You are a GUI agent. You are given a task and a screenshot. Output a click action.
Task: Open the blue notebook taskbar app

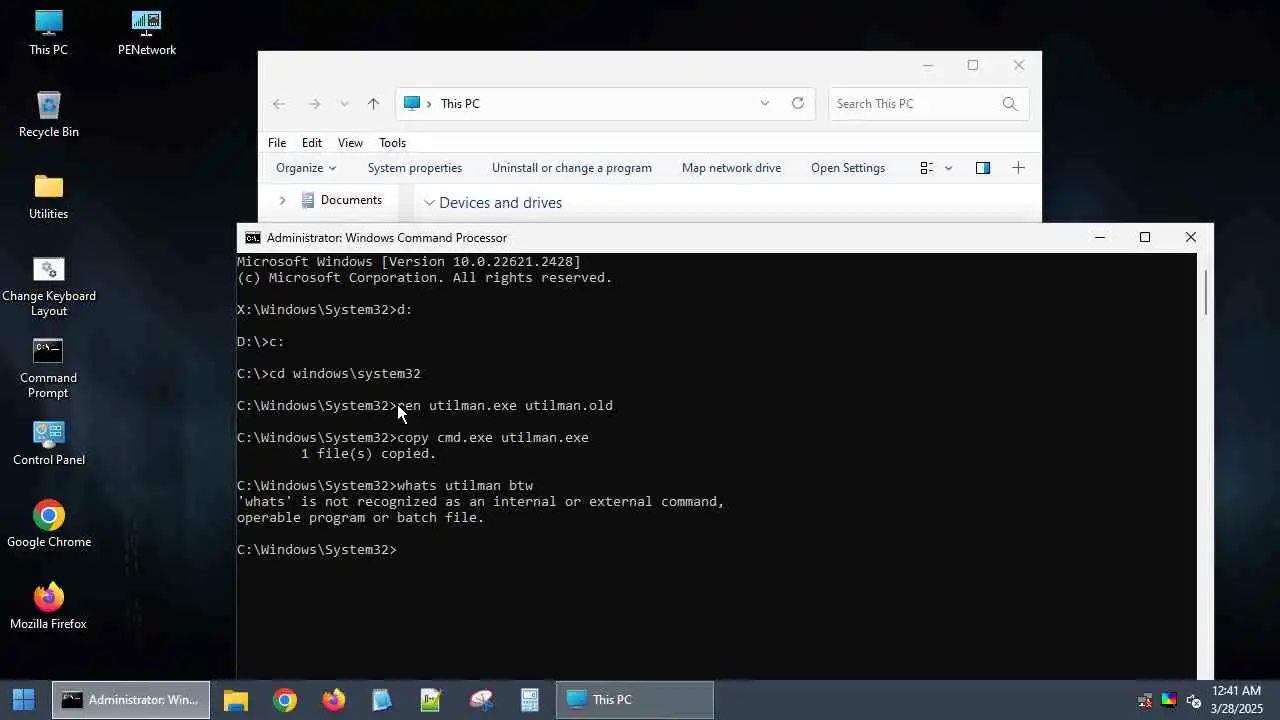[382, 700]
